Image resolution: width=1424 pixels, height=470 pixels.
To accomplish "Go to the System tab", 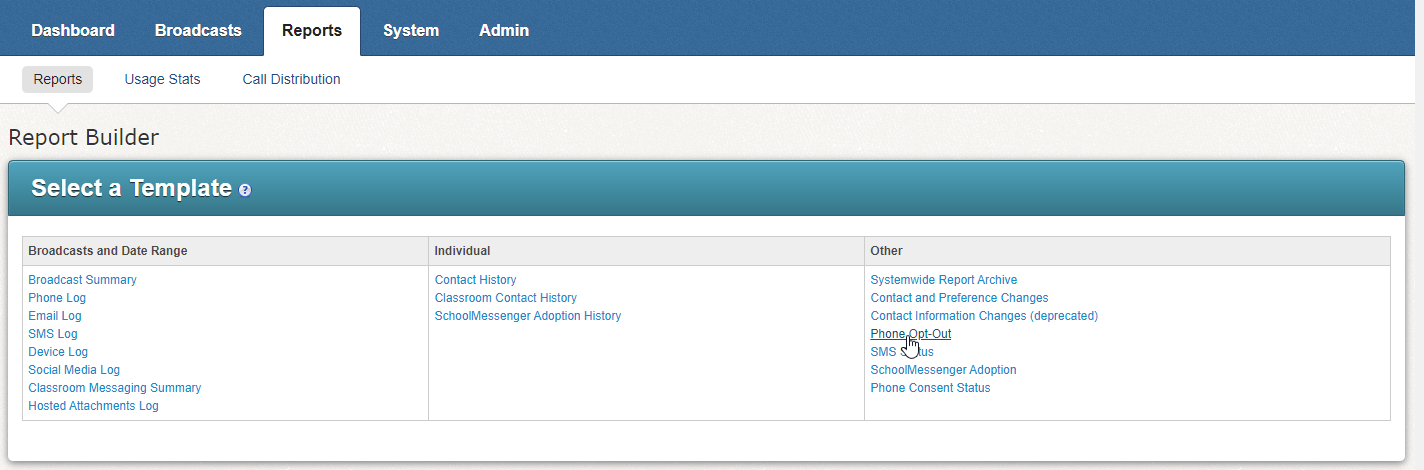I will click(x=411, y=30).
